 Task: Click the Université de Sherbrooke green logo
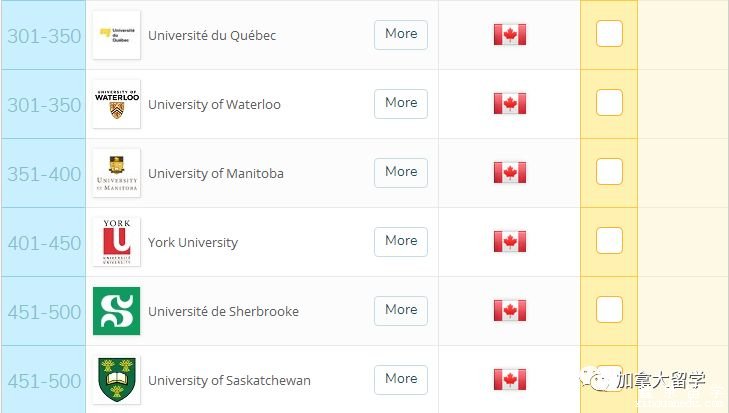116,311
